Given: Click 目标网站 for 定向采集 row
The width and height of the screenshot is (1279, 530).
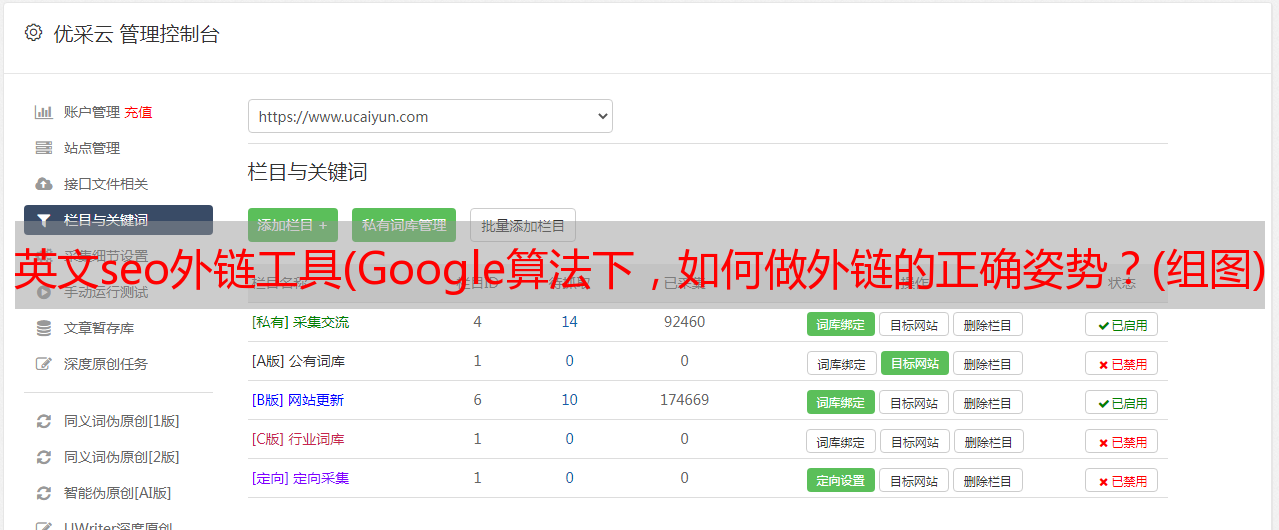Looking at the screenshot, I should point(914,480).
